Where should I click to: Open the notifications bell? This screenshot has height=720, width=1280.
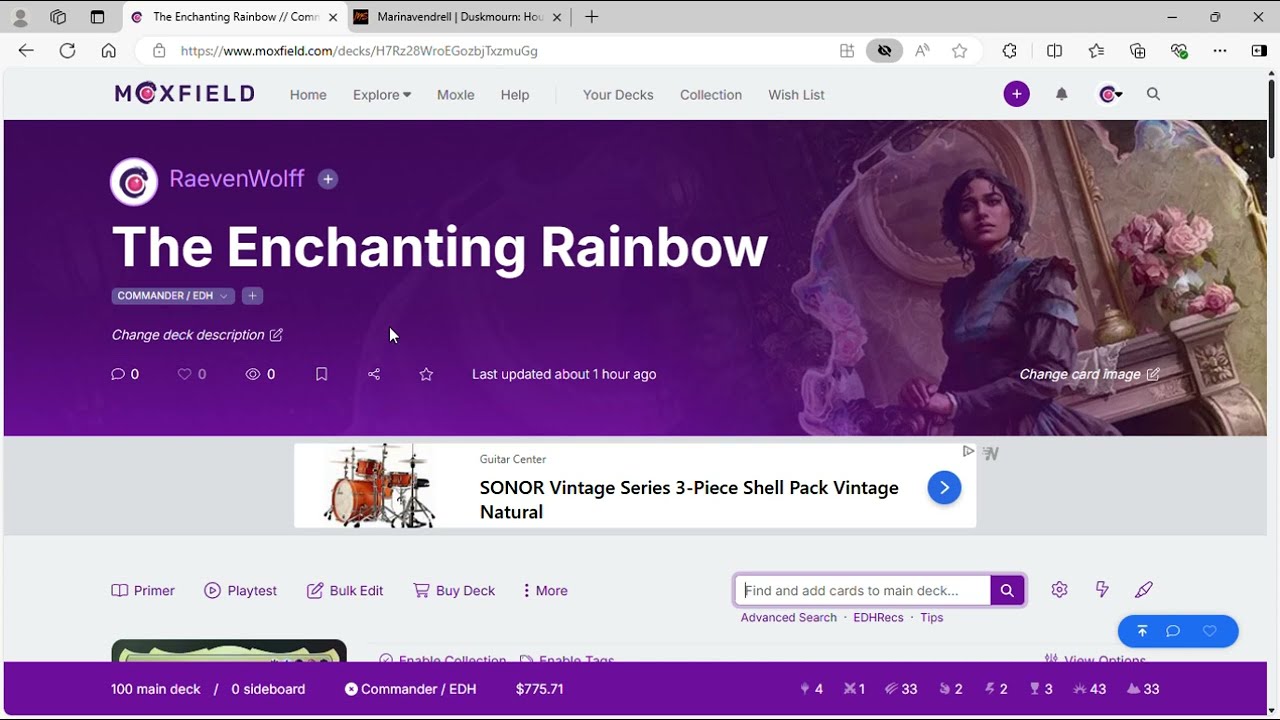point(1062,94)
